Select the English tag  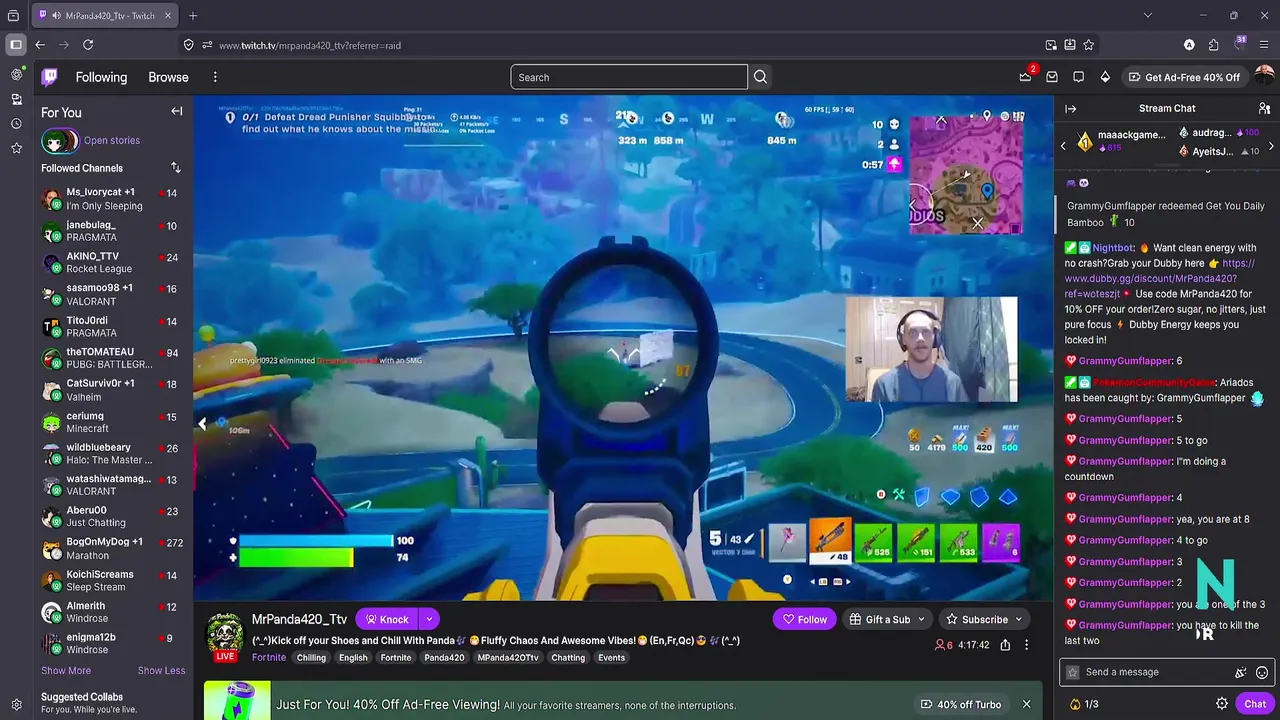tap(353, 657)
